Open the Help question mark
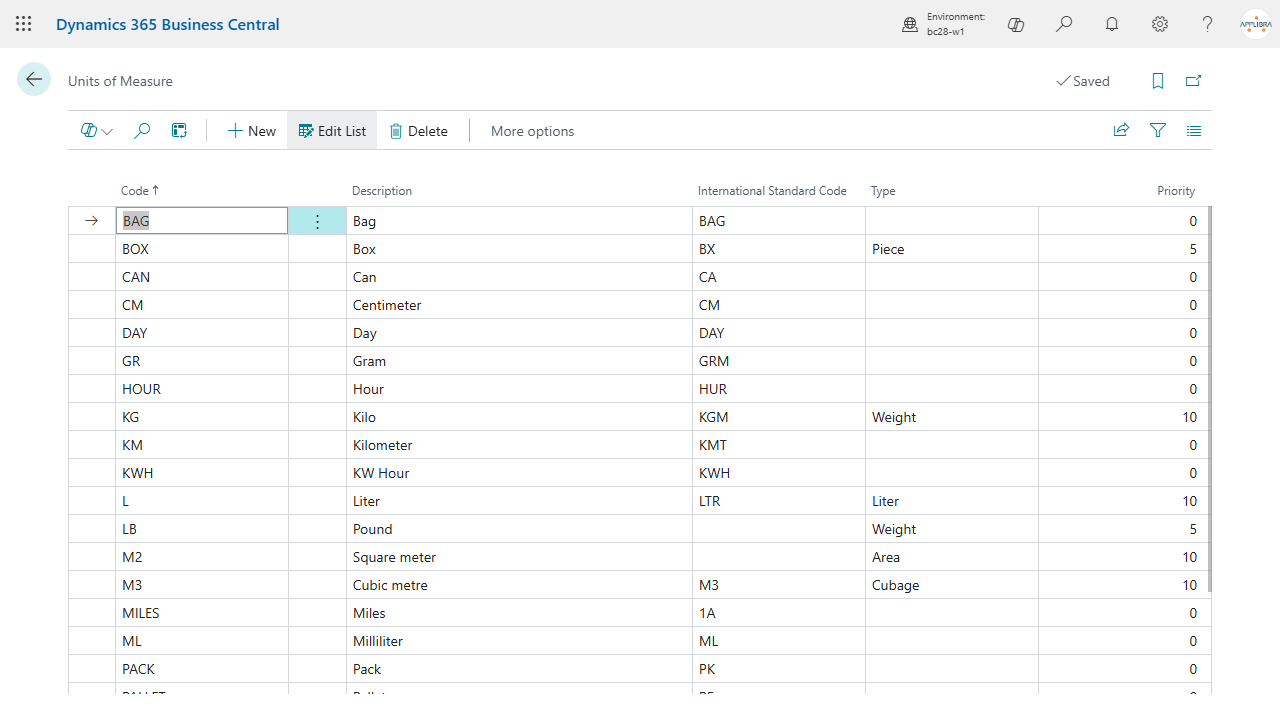 coord(1208,24)
